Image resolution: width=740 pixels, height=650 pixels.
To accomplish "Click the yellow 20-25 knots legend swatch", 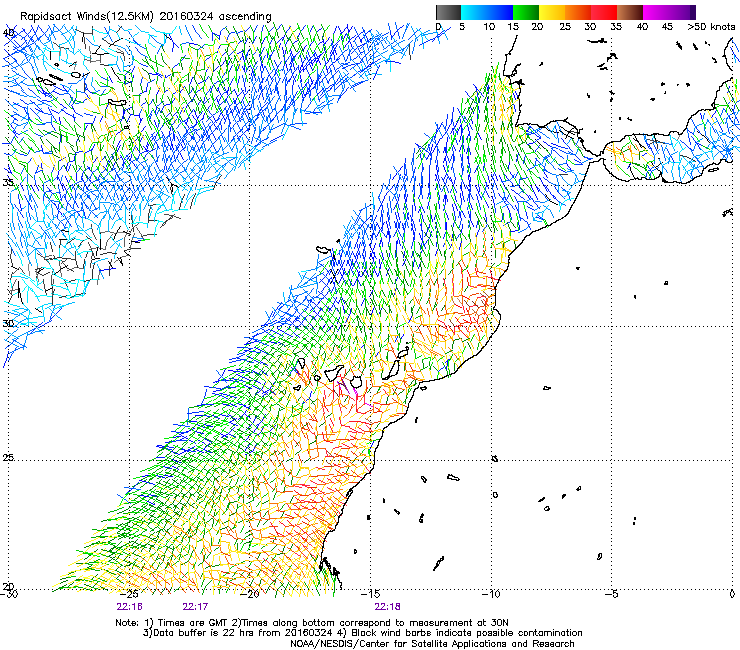I will [x=552, y=12].
